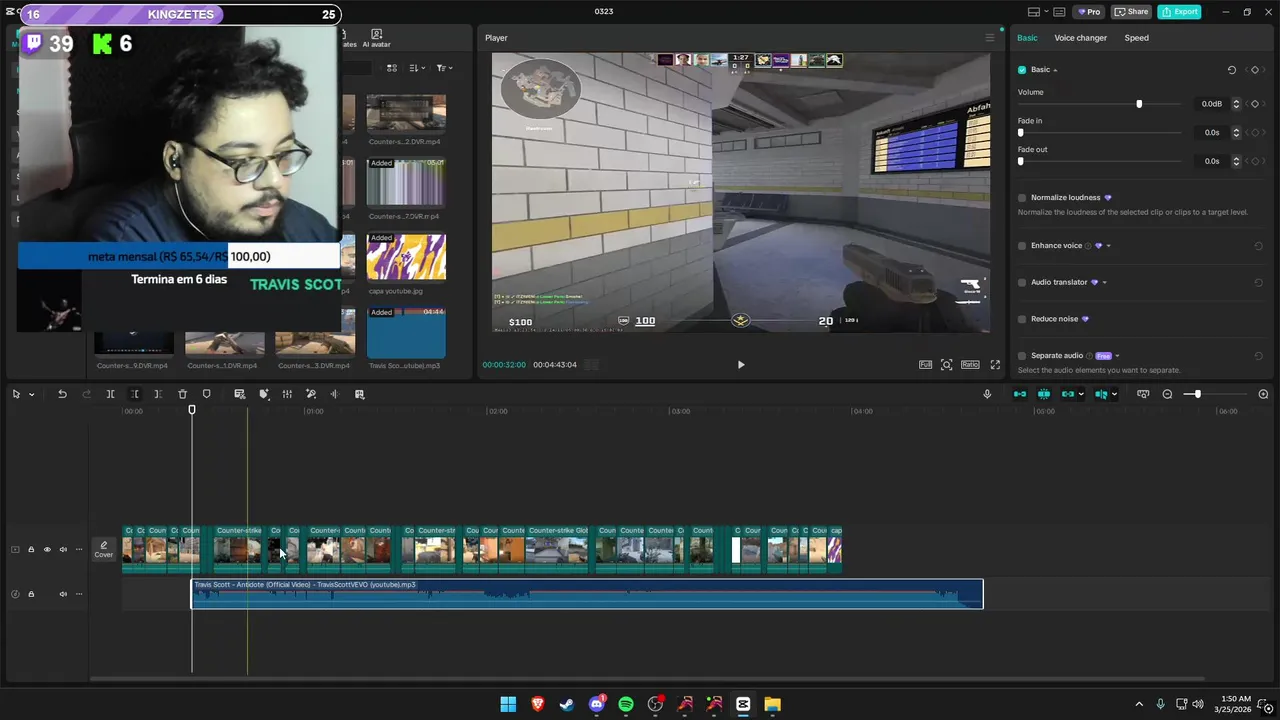Collapse the Basic section arrow
The image size is (1280, 720).
pyautogui.click(x=1055, y=70)
